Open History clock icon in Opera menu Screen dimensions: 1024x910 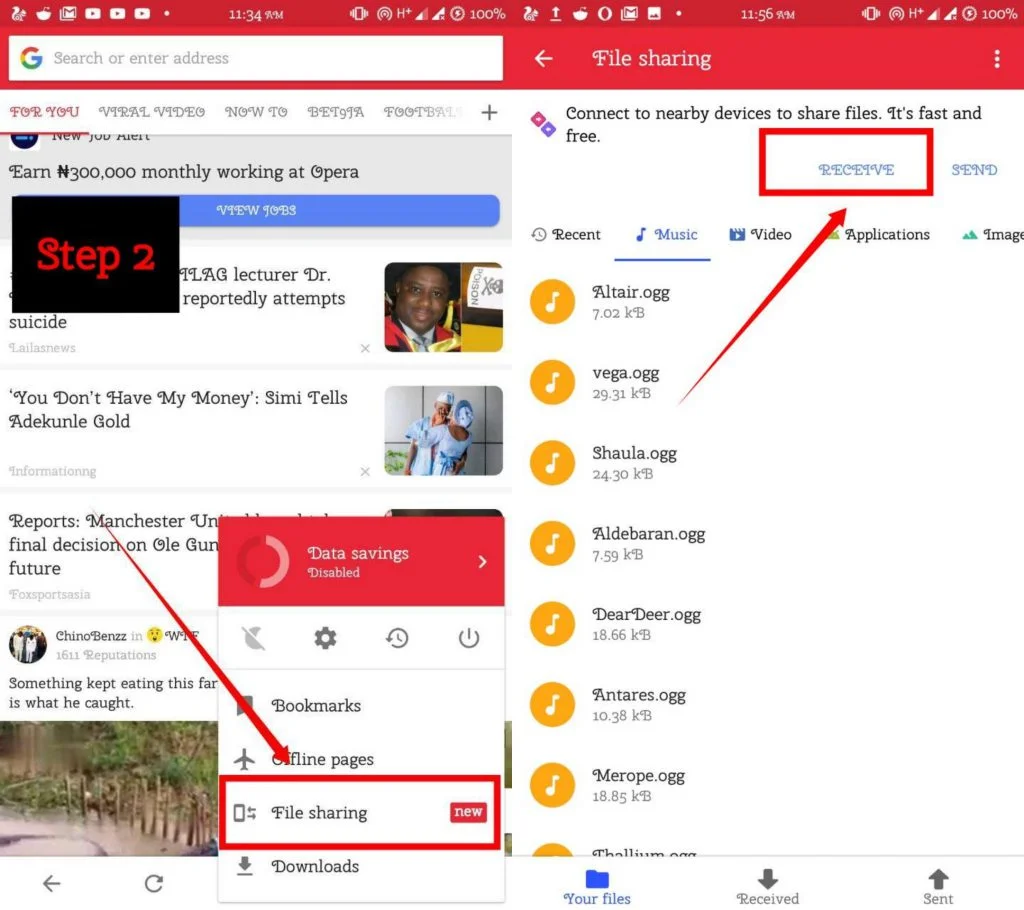pos(397,638)
